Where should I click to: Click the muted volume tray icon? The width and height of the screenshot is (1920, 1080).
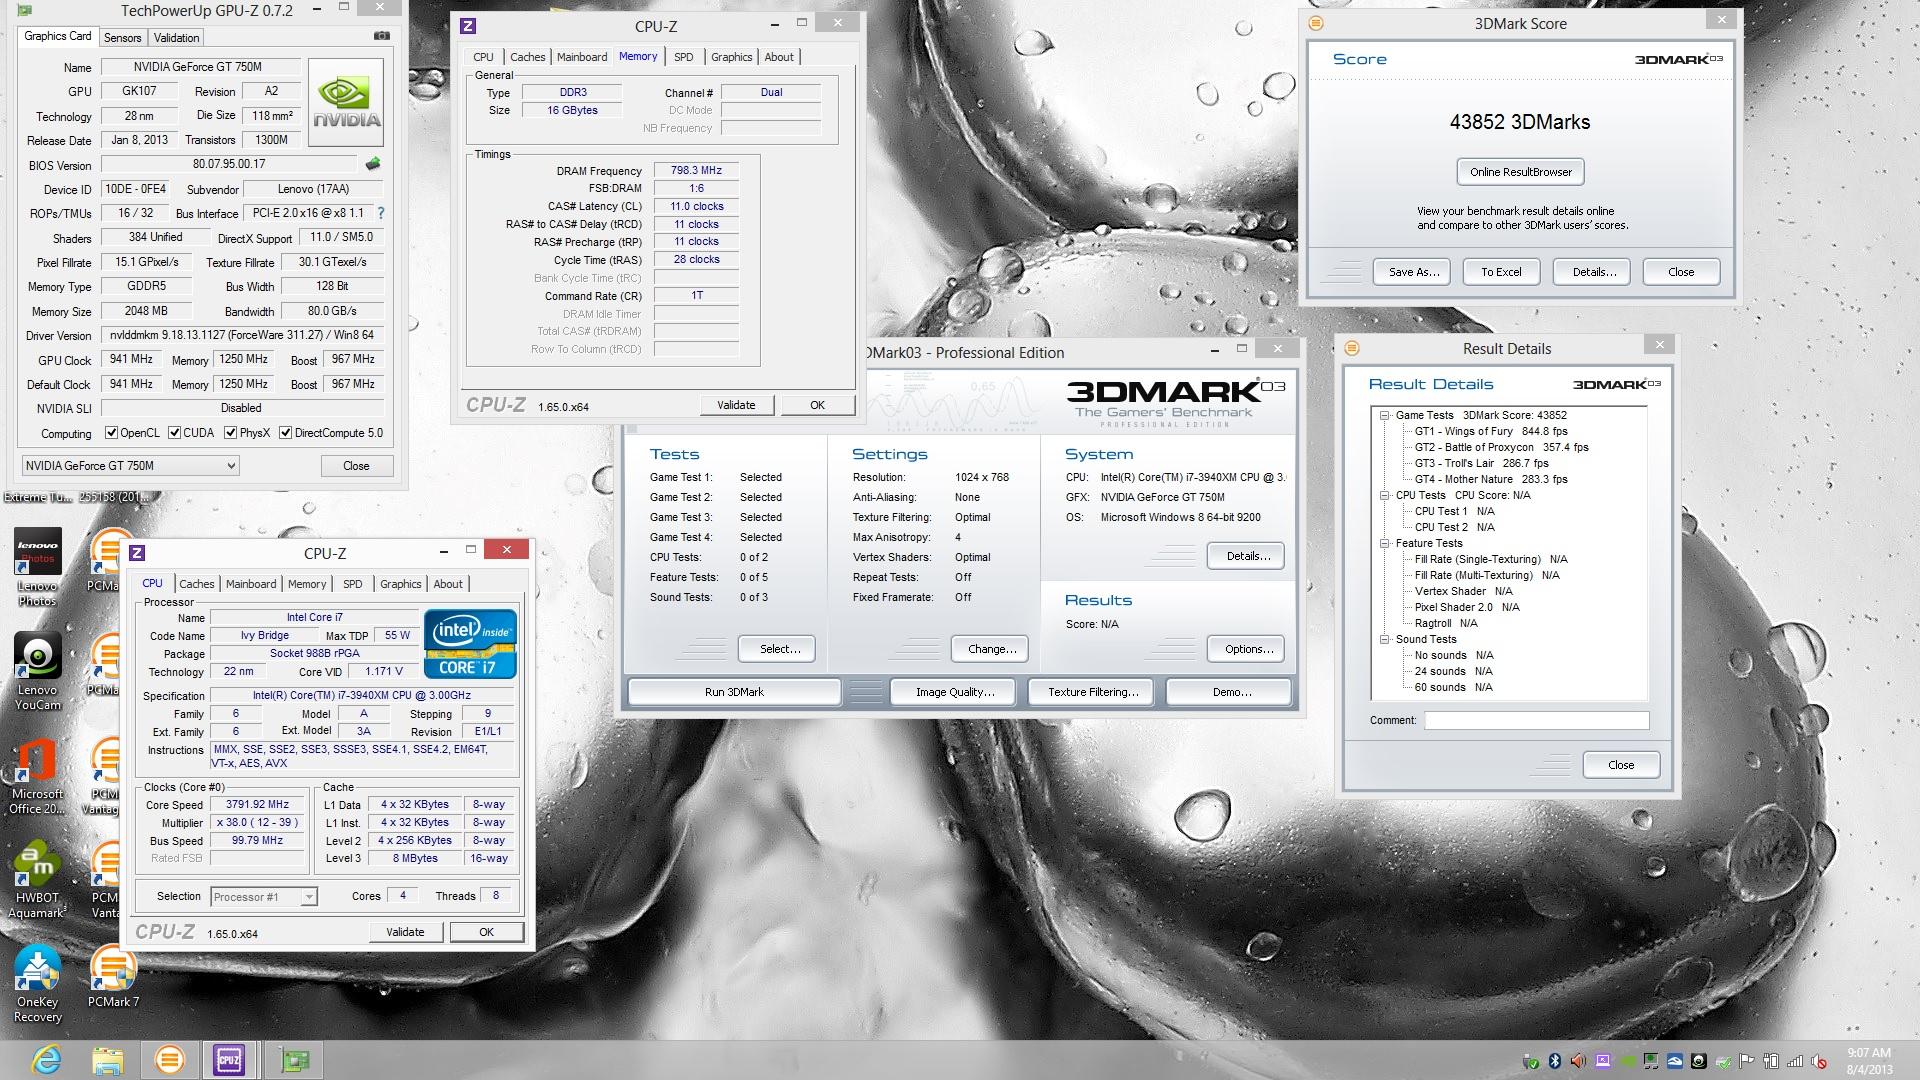(x=1818, y=1061)
